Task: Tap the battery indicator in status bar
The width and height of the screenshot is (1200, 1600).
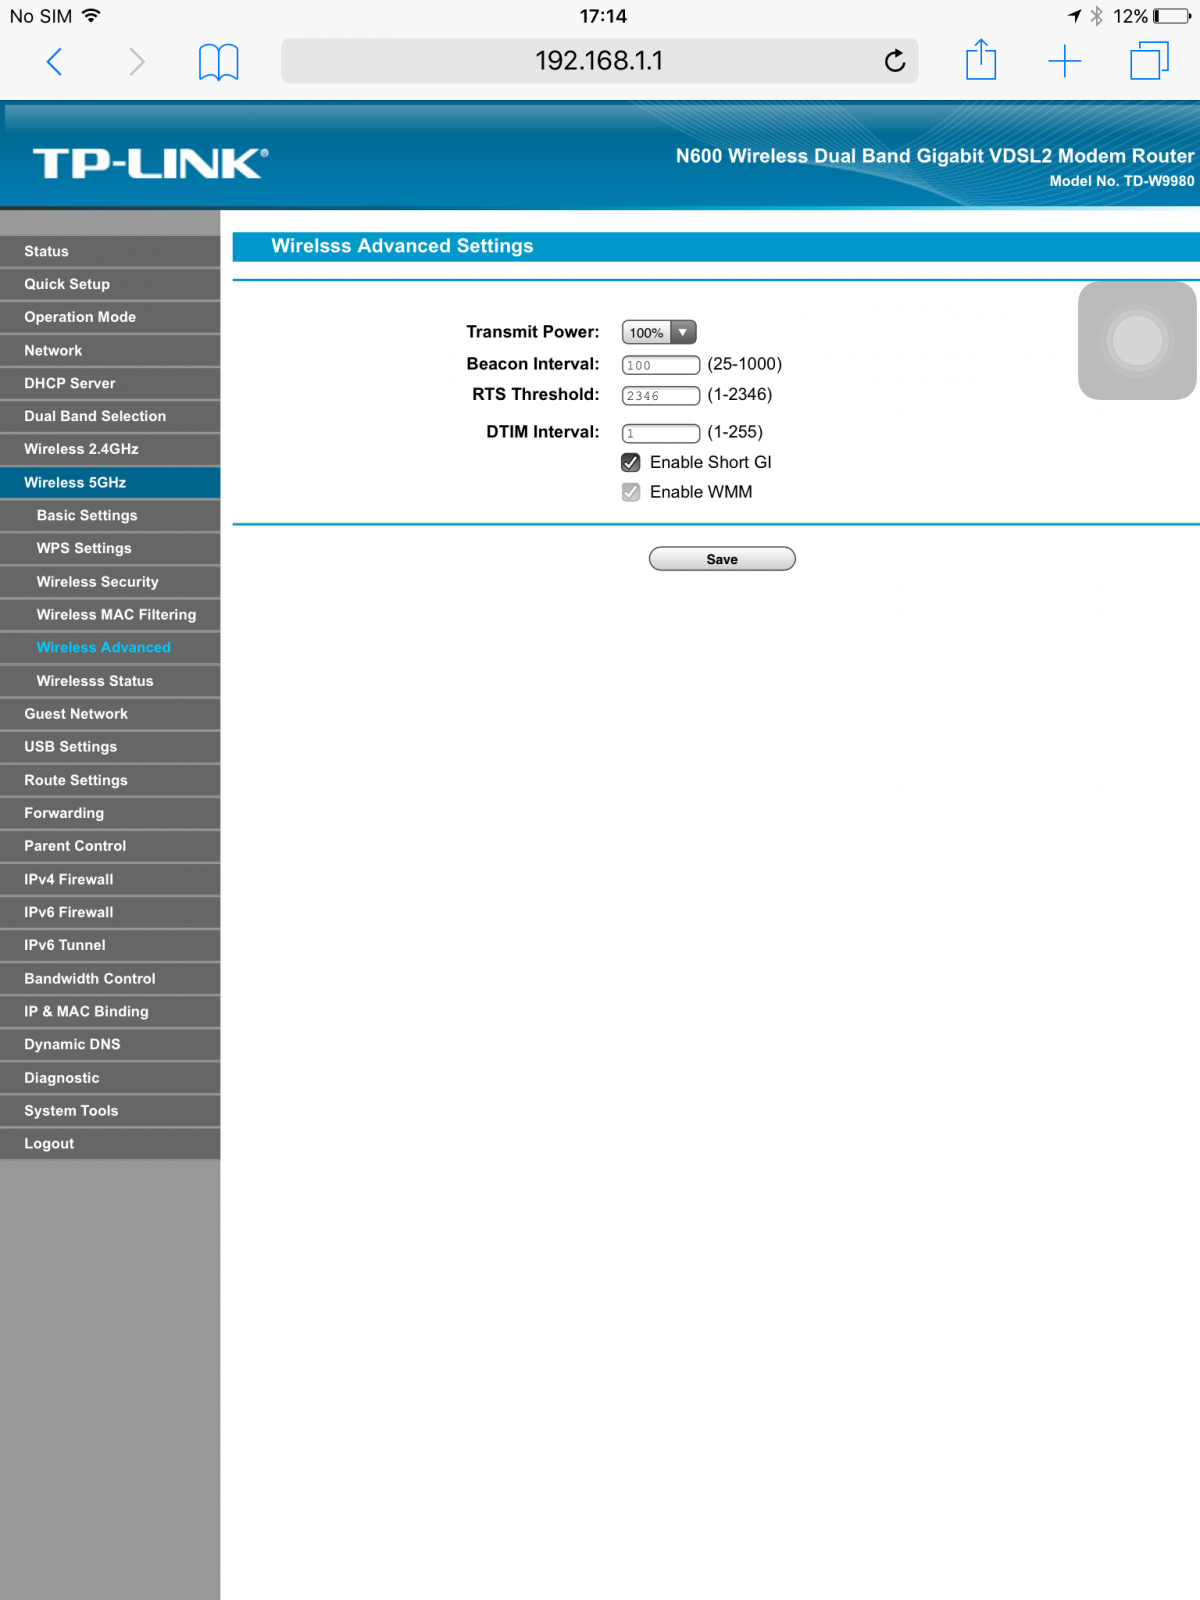Action: click(x=1171, y=16)
